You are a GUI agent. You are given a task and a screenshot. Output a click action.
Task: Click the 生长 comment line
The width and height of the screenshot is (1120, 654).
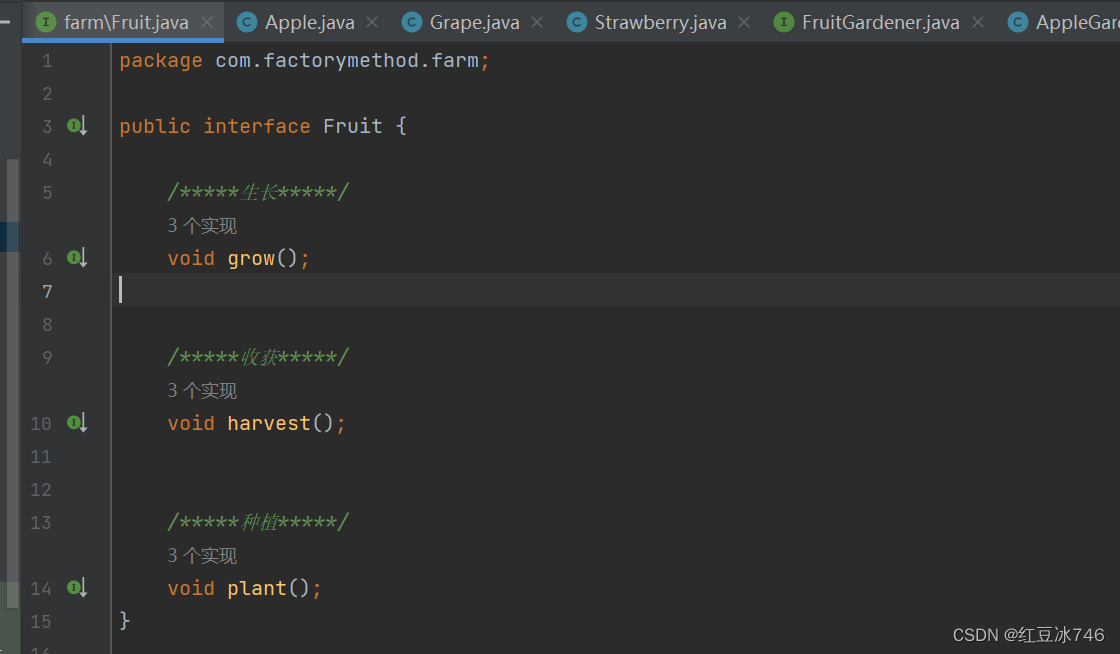(x=258, y=192)
